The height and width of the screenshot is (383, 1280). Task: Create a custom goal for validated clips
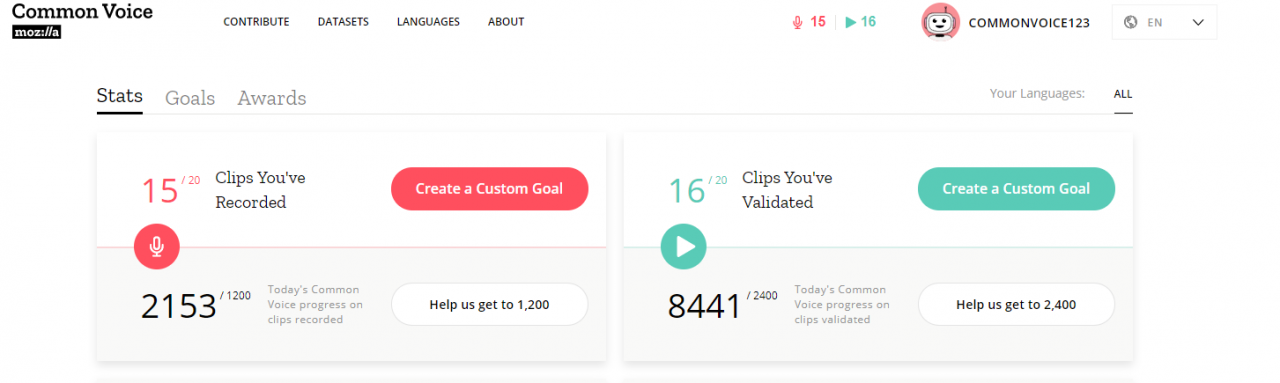1016,189
